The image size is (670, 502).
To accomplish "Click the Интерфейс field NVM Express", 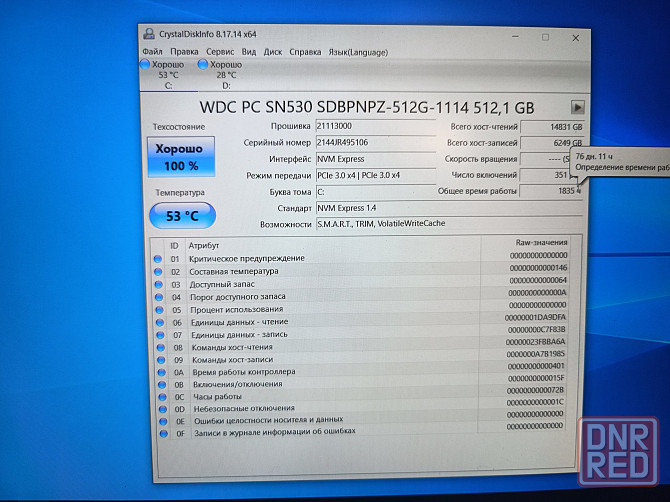I will point(376,159).
